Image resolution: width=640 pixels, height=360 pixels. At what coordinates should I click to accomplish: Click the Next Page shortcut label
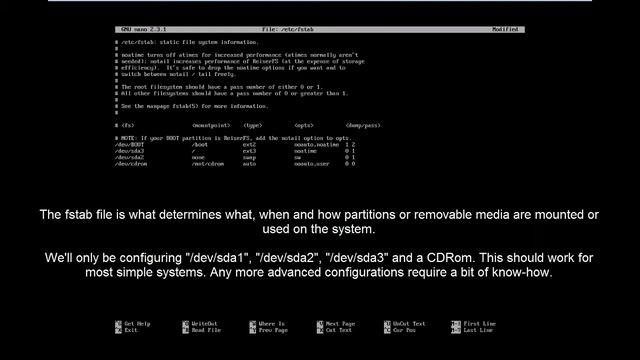[340, 324]
